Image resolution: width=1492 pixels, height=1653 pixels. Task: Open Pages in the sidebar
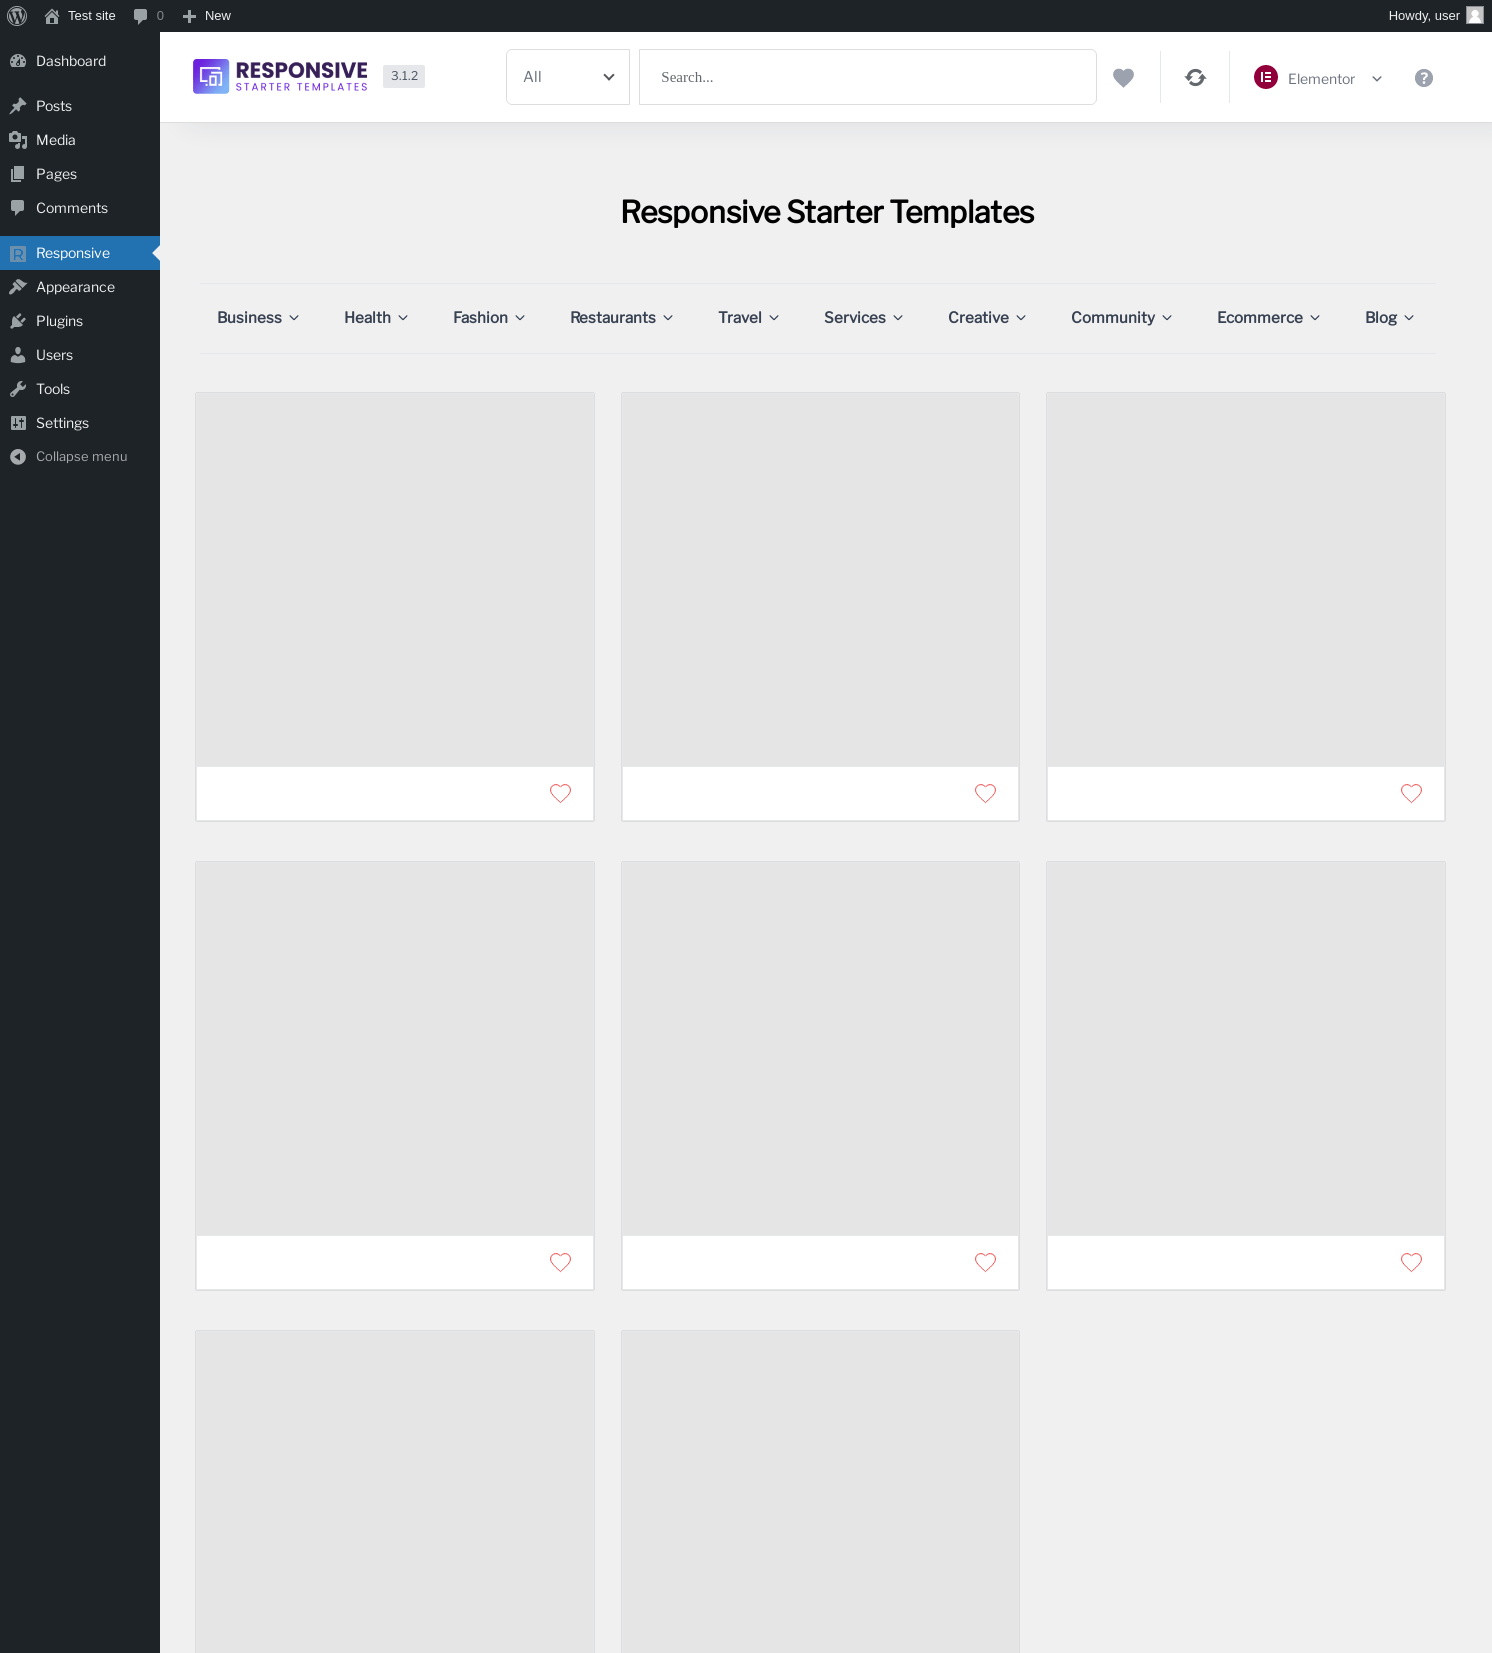click(x=80, y=174)
